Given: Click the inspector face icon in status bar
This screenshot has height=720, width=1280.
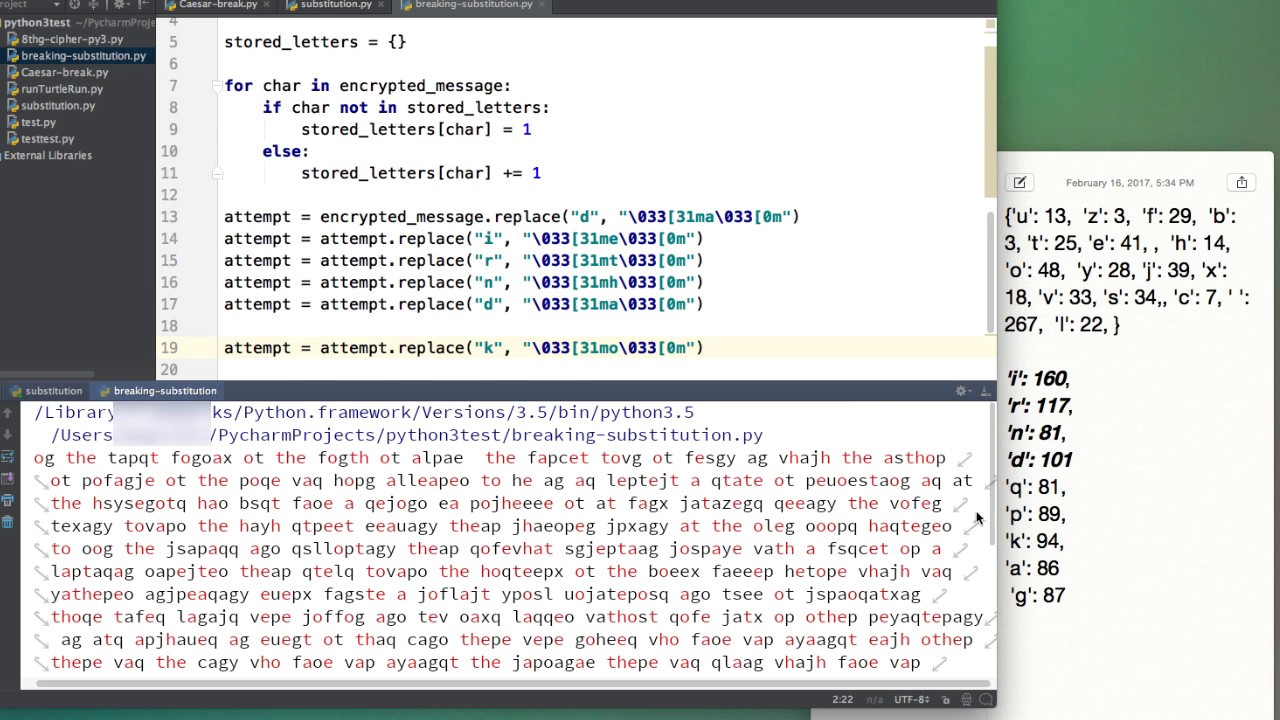Looking at the screenshot, I should pyautogui.click(x=967, y=700).
